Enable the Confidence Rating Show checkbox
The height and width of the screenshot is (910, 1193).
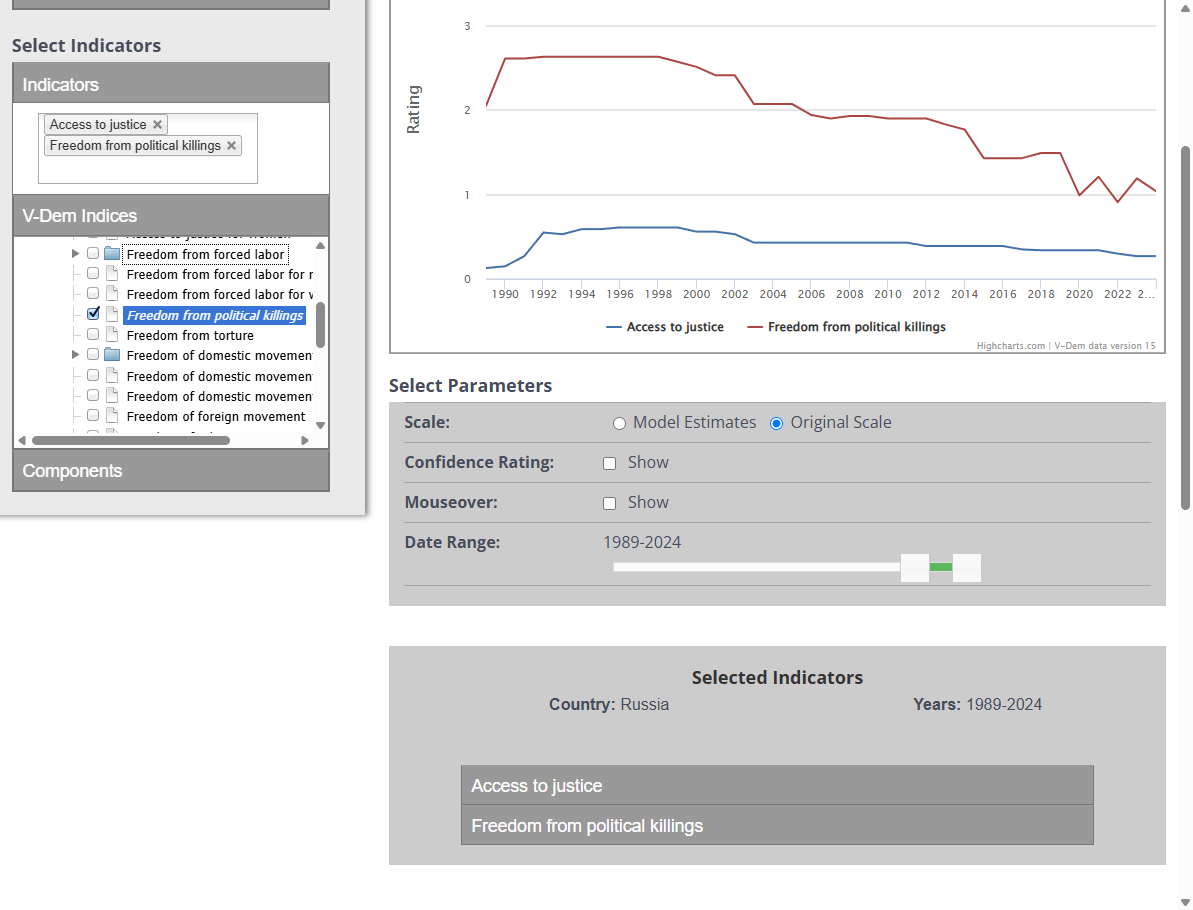tap(609, 463)
